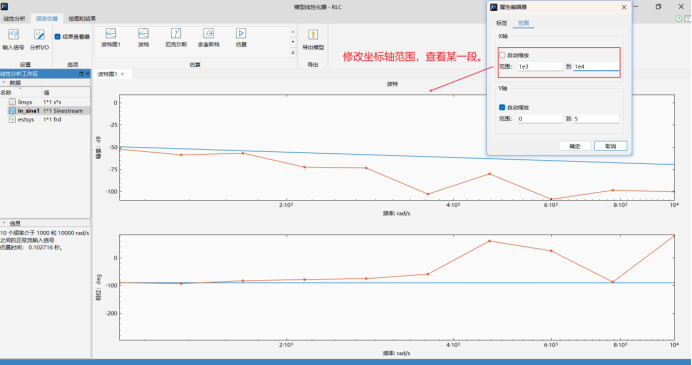Click the linsys variable icon

click(x=12, y=102)
